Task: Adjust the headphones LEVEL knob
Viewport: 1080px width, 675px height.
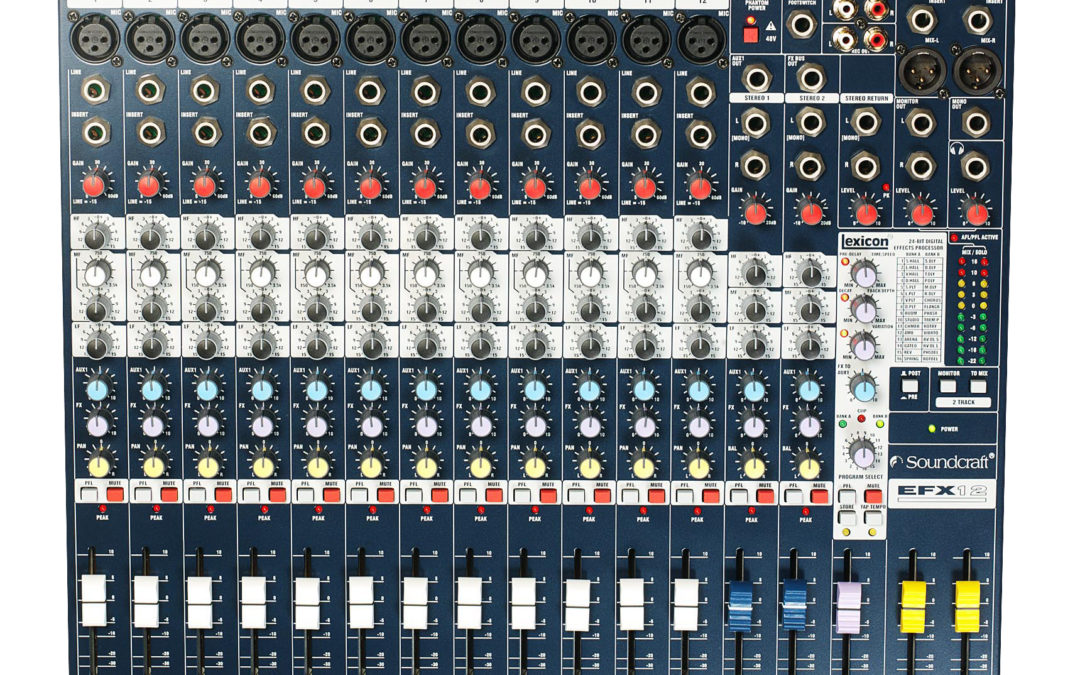Action: 976,214
